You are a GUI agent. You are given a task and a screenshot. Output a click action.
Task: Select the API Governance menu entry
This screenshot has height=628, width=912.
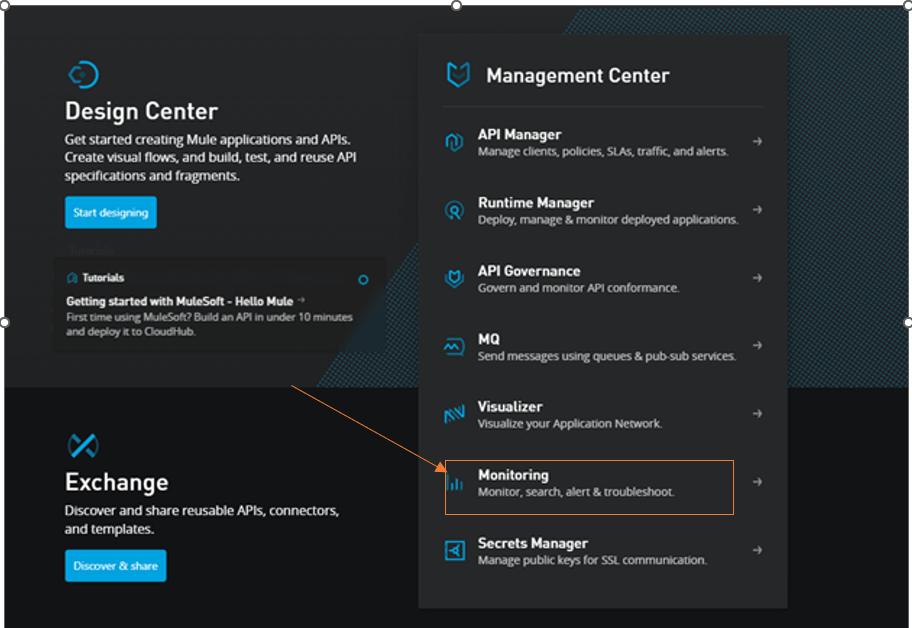[x=525, y=271]
